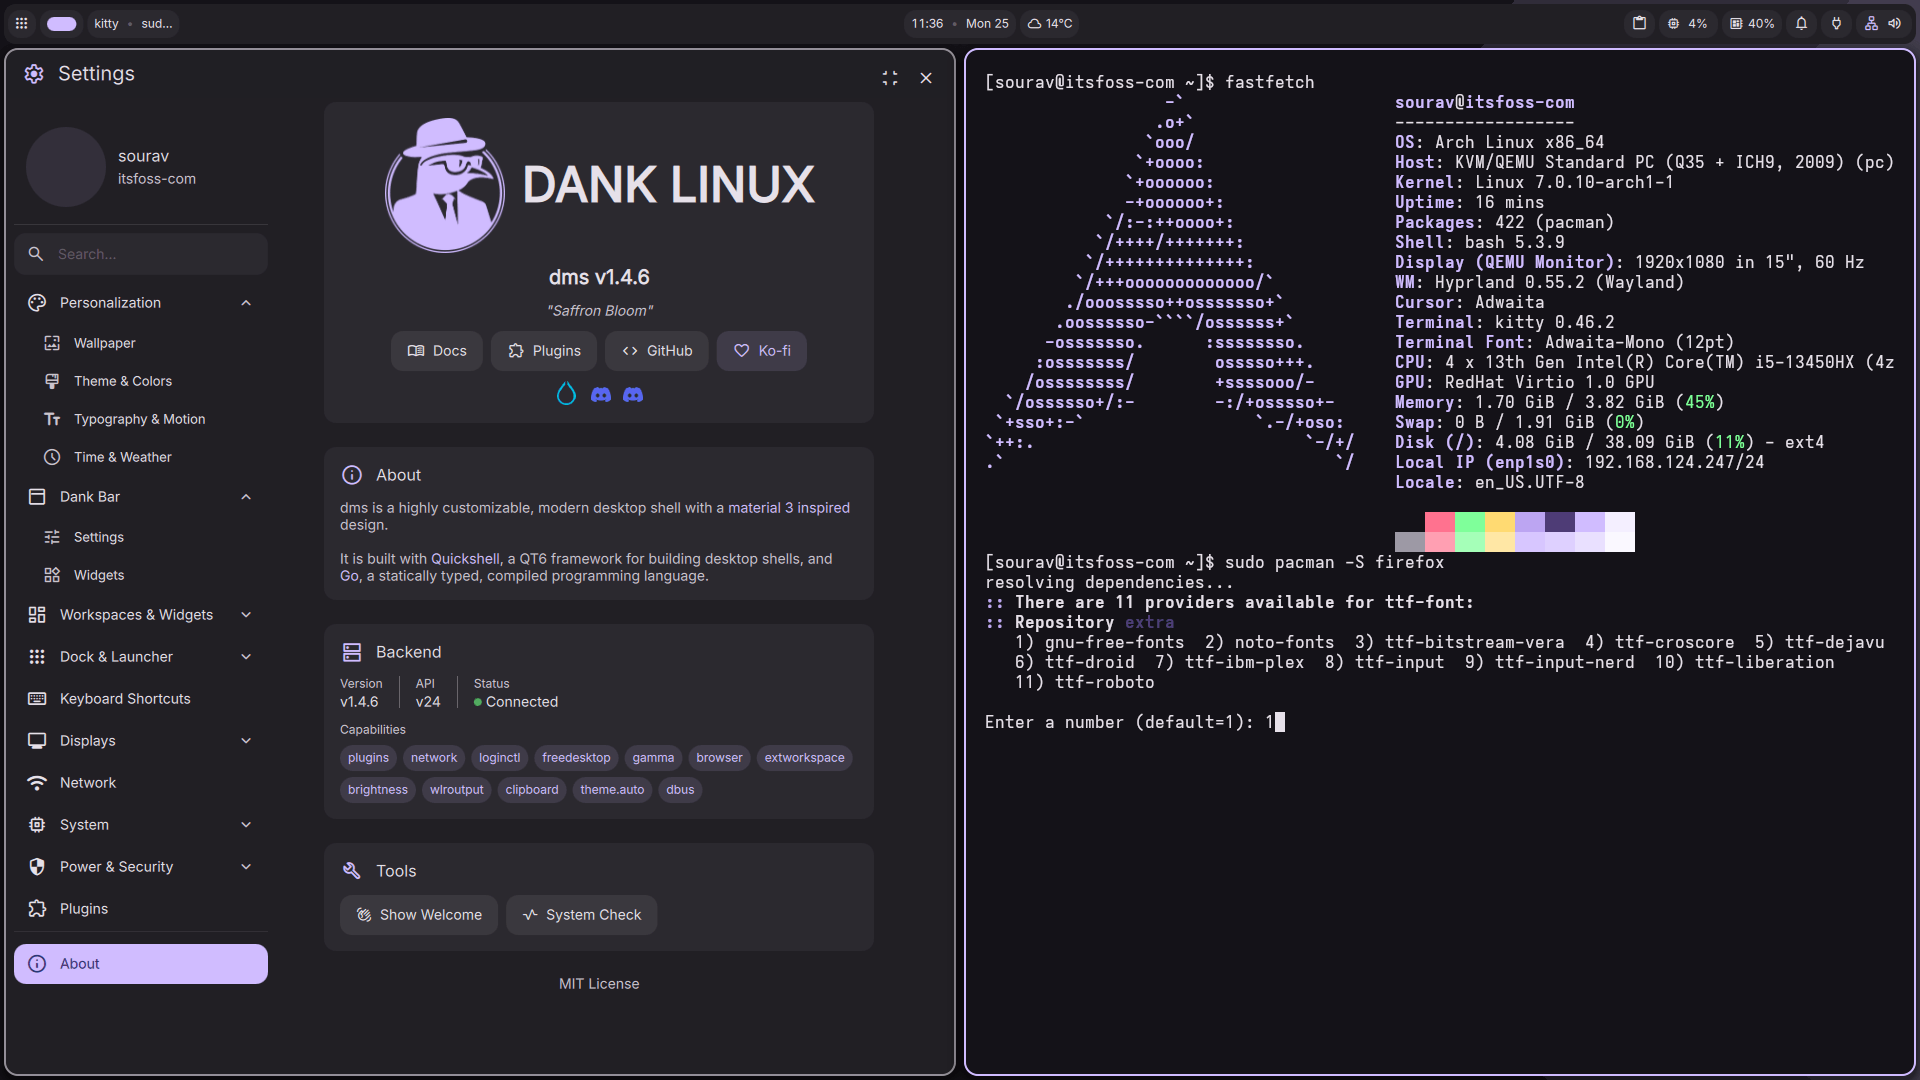
Task: Expand the Displays section
Action: tap(246, 741)
